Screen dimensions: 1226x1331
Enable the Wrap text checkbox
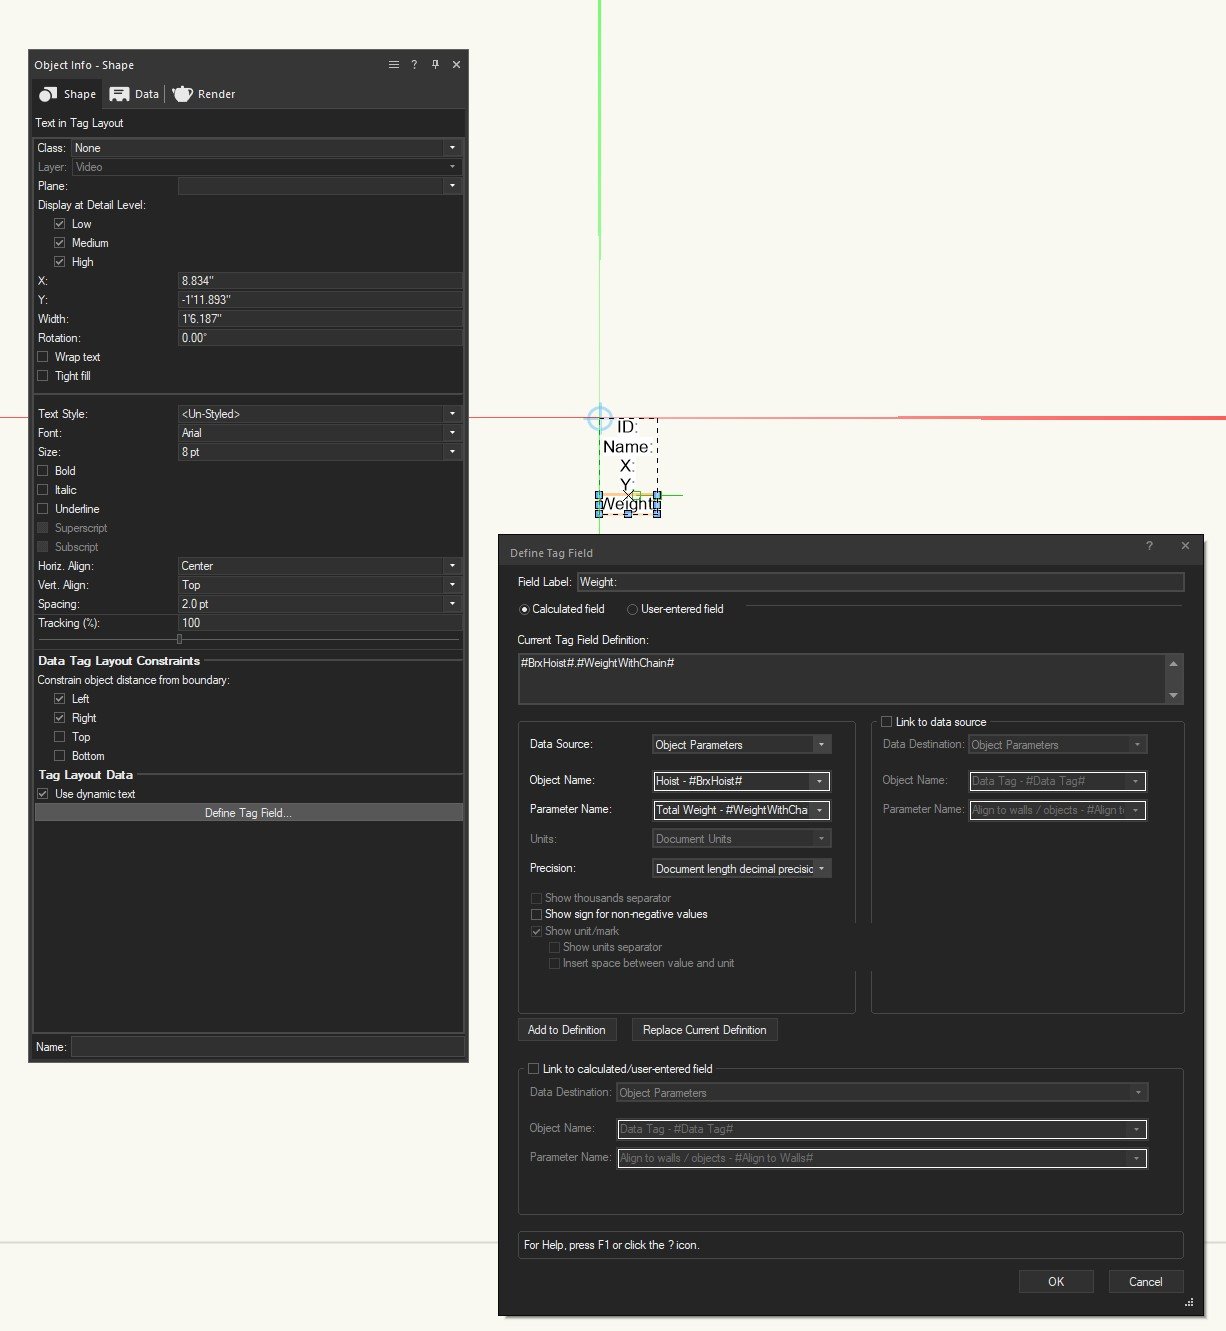tap(43, 357)
